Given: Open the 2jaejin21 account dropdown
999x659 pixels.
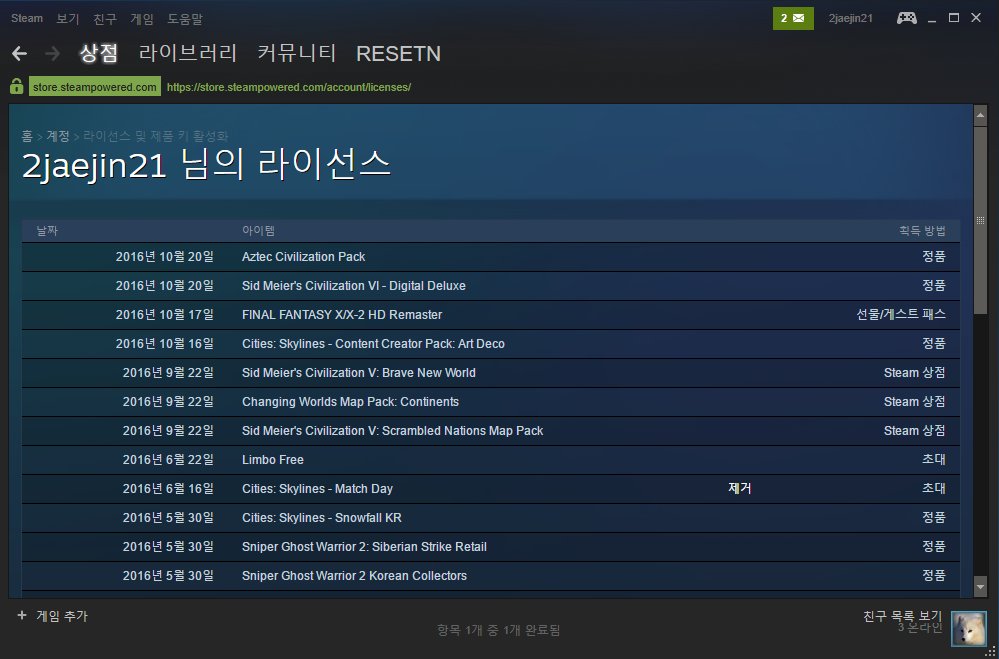Looking at the screenshot, I should pyautogui.click(x=851, y=18).
